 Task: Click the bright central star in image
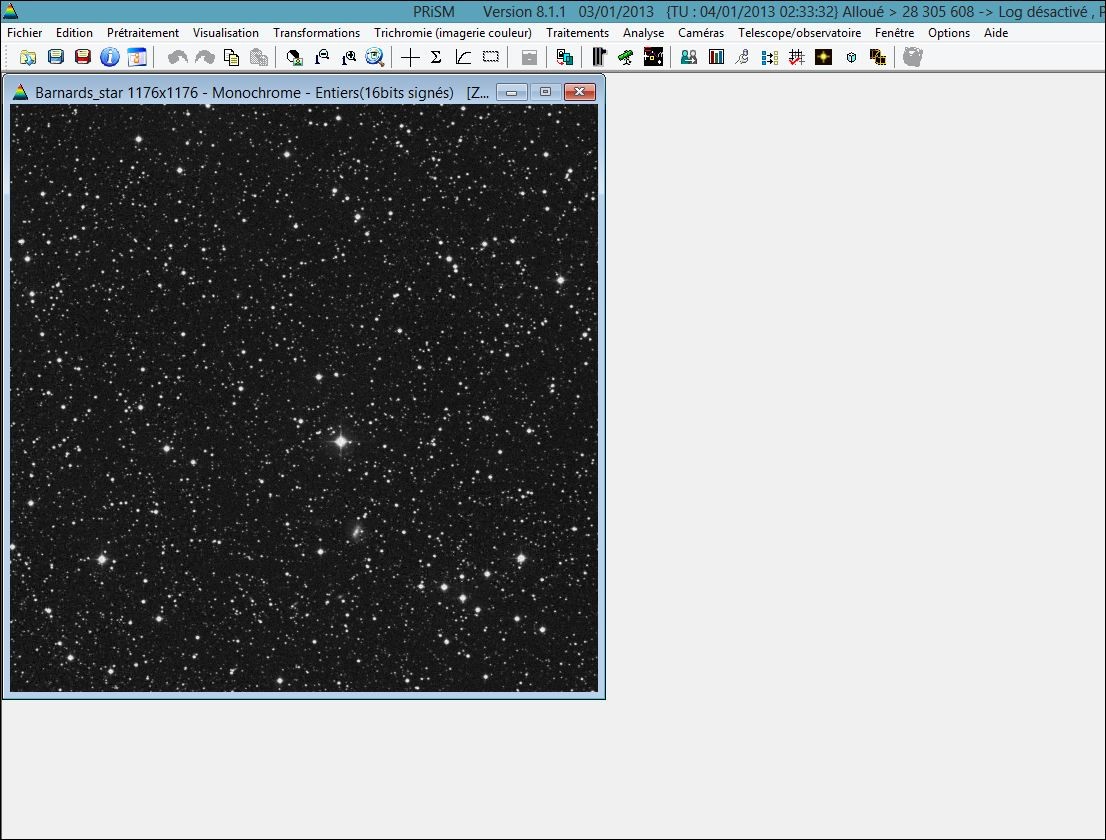341,442
